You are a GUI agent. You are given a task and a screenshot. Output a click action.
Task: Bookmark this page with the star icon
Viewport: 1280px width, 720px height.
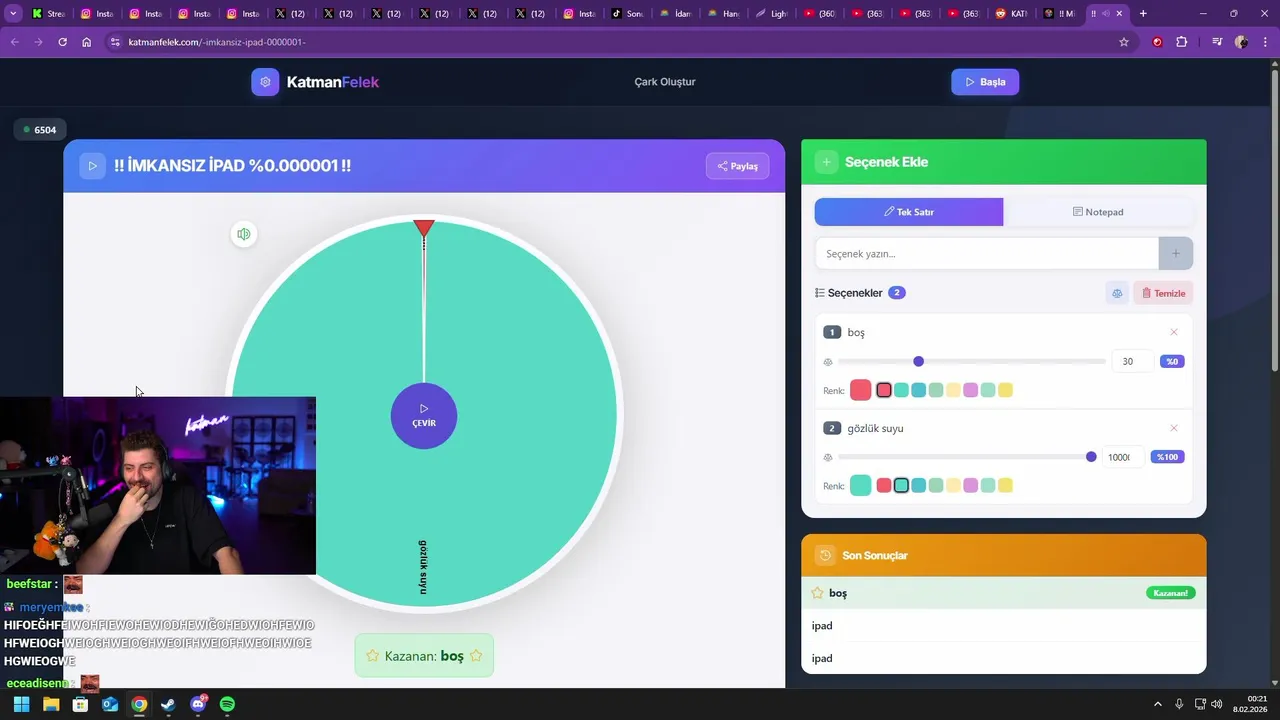point(1124,42)
